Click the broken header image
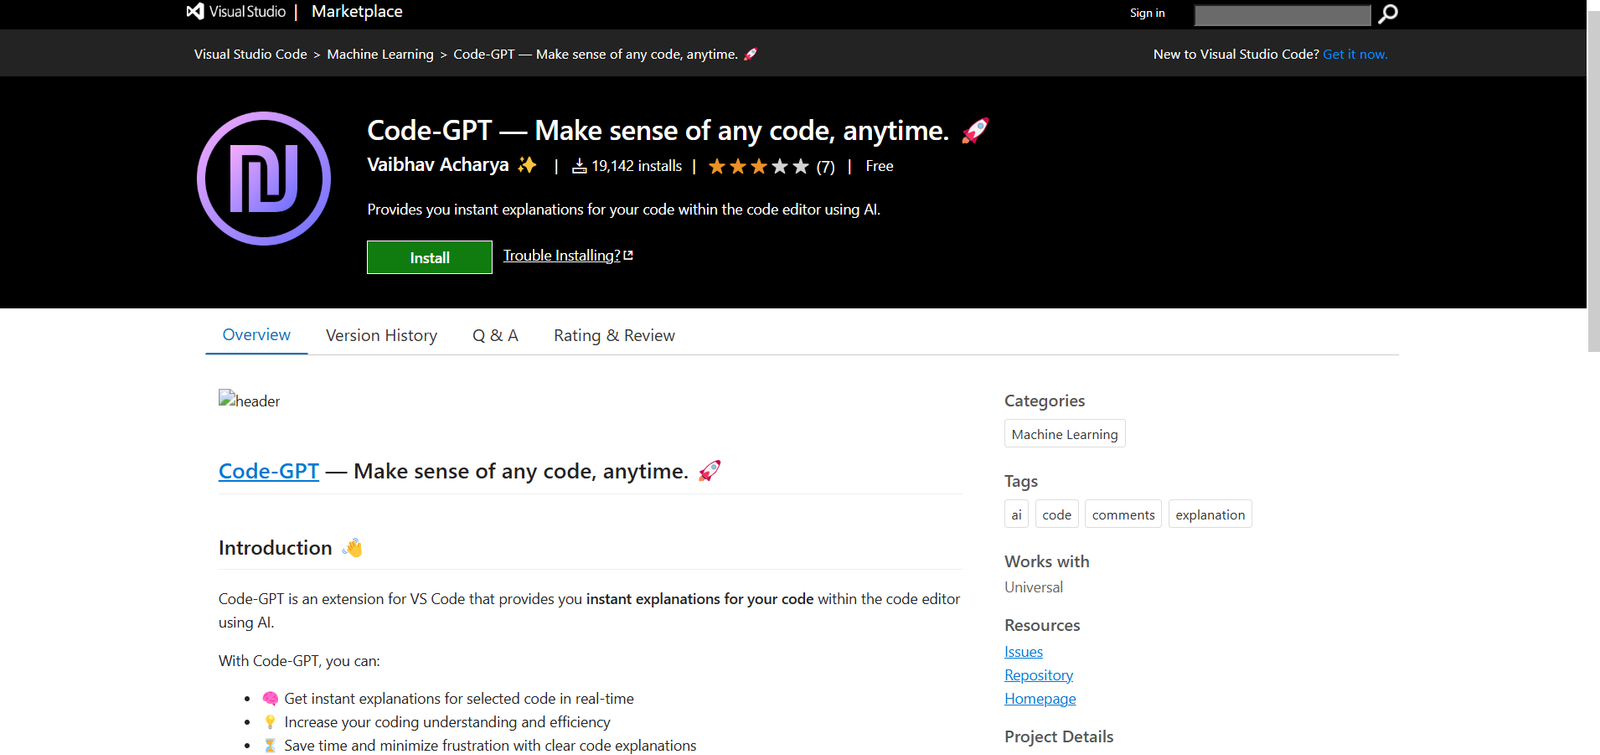The height and width of the screenshot is (755, 1600). click(x=249, y=400)
